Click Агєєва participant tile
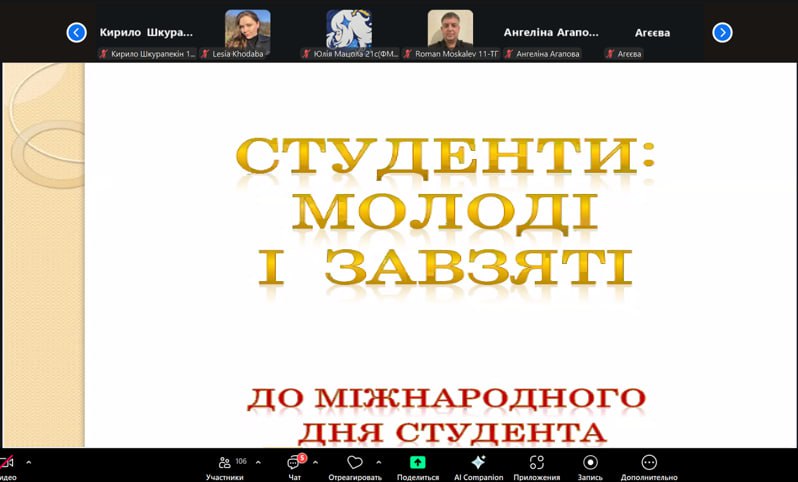 [652, 33]
